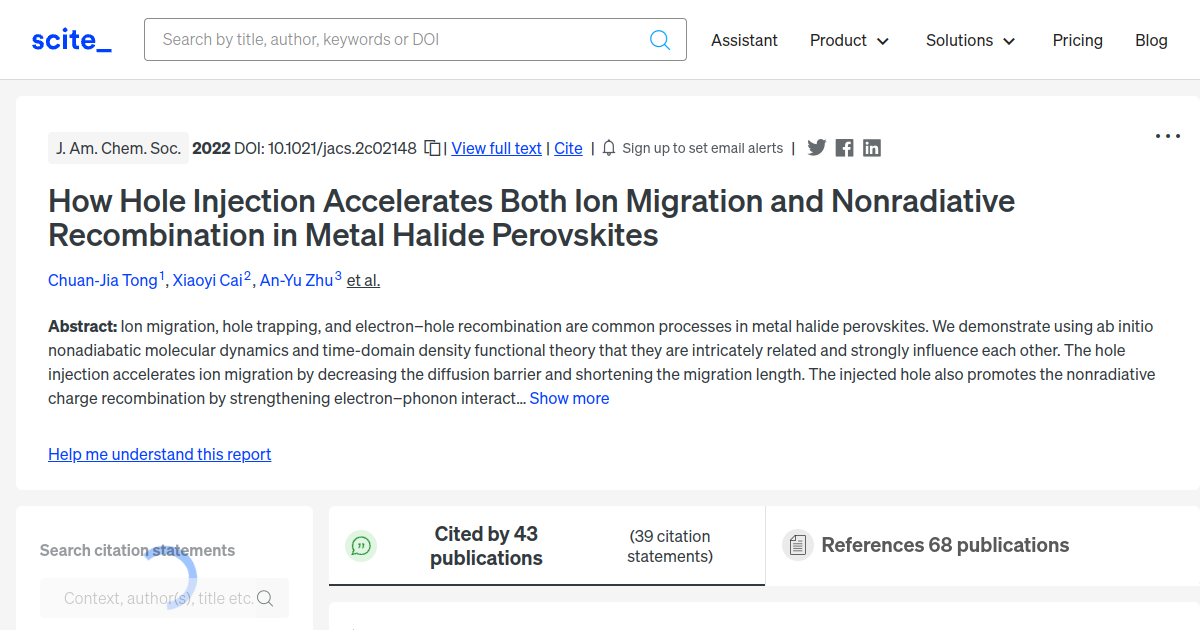The image size is (1200, 630).
Task: Open the more options ellipsis menu
Action: tap(1167, 136)
